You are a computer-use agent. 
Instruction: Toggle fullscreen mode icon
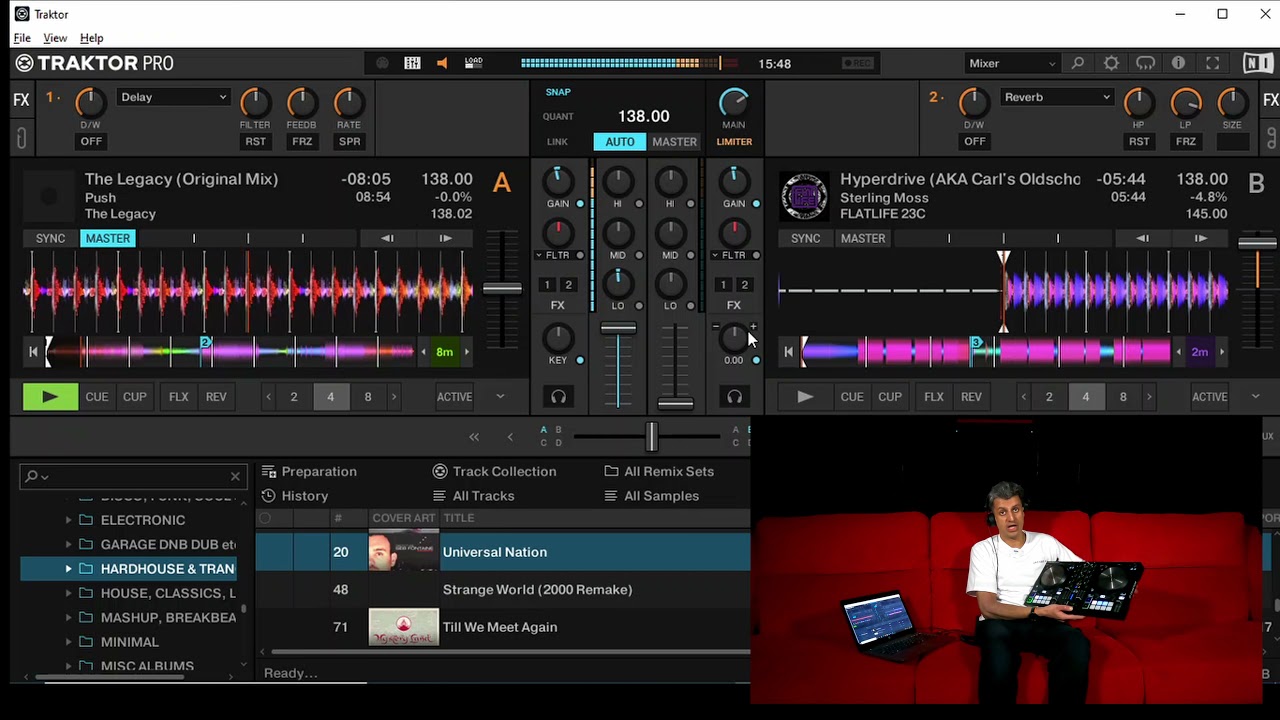tap(1212, 63)
